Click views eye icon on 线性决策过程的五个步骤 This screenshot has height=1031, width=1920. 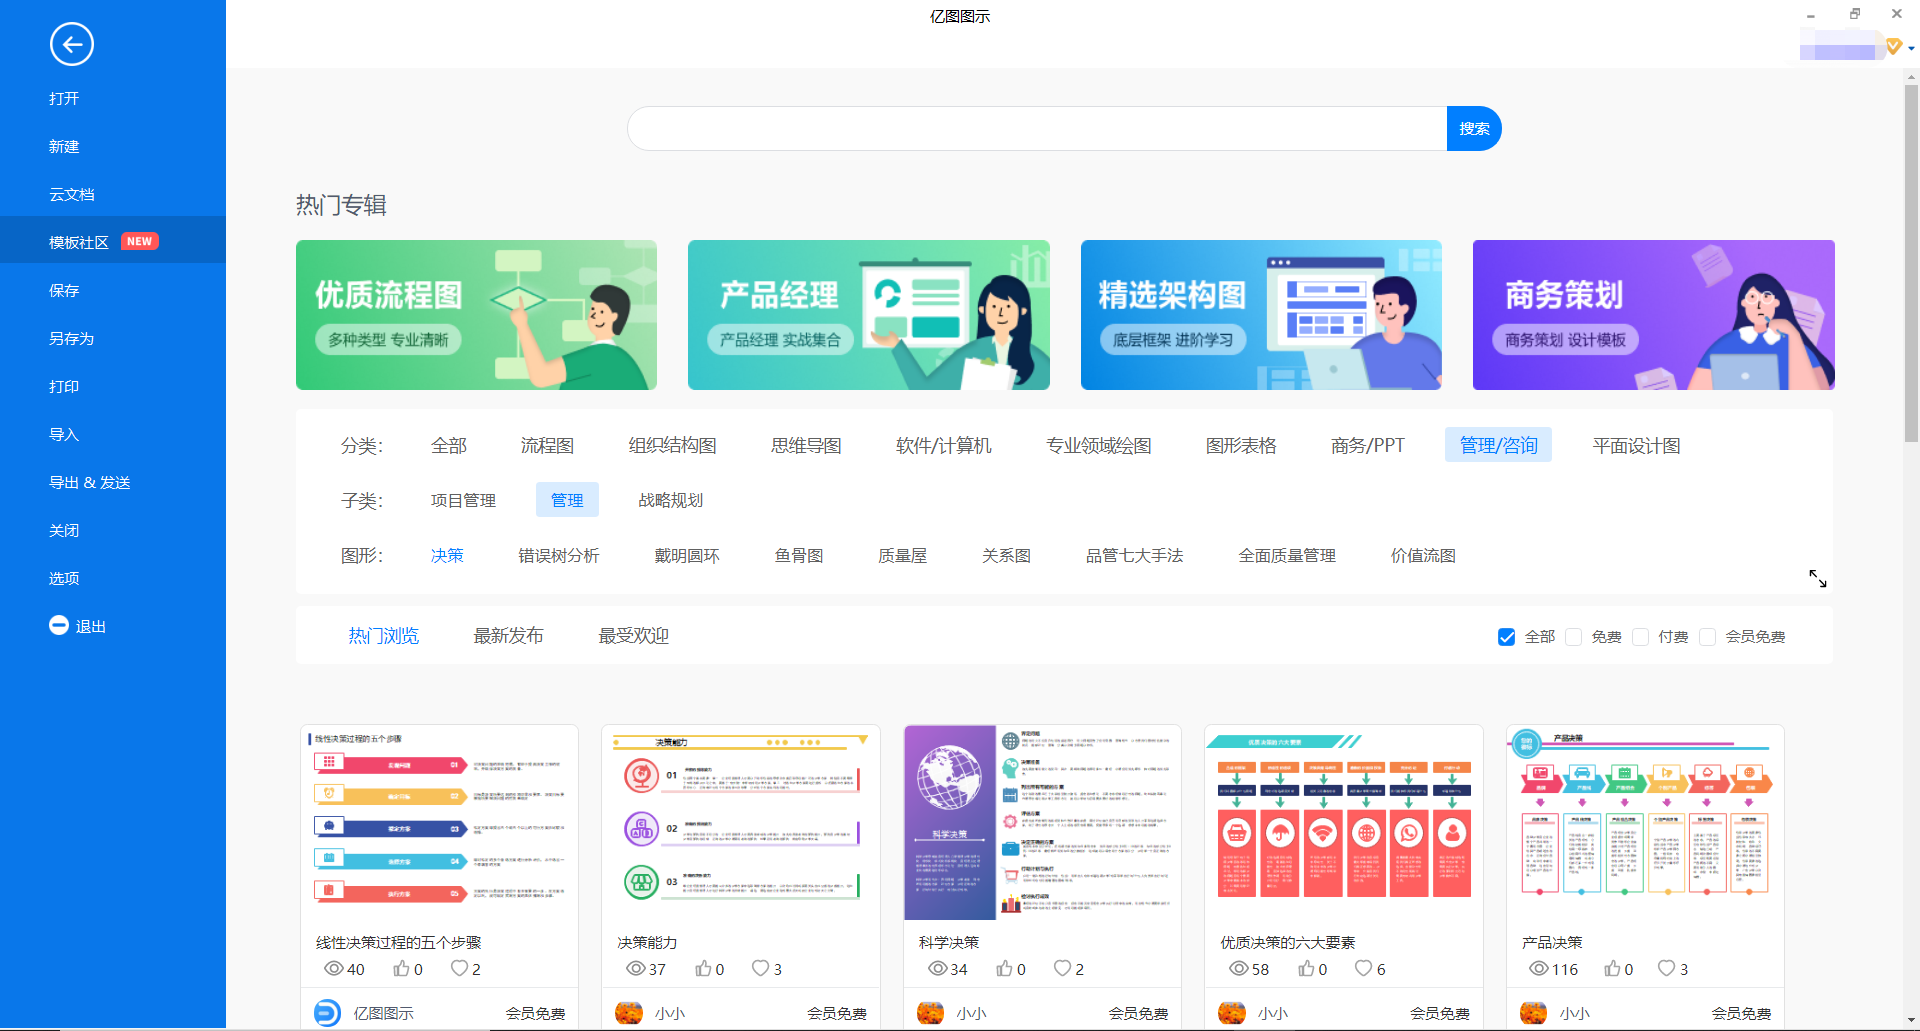click(x=334, y=969)
